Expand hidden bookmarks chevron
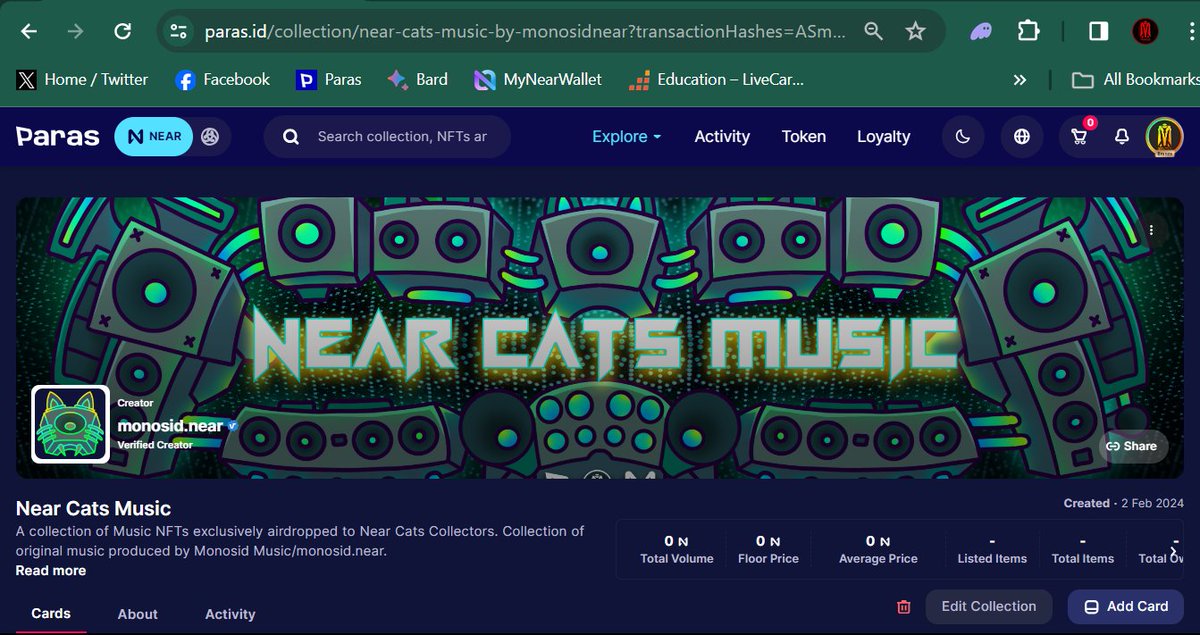 click(x=1019, y=79)
